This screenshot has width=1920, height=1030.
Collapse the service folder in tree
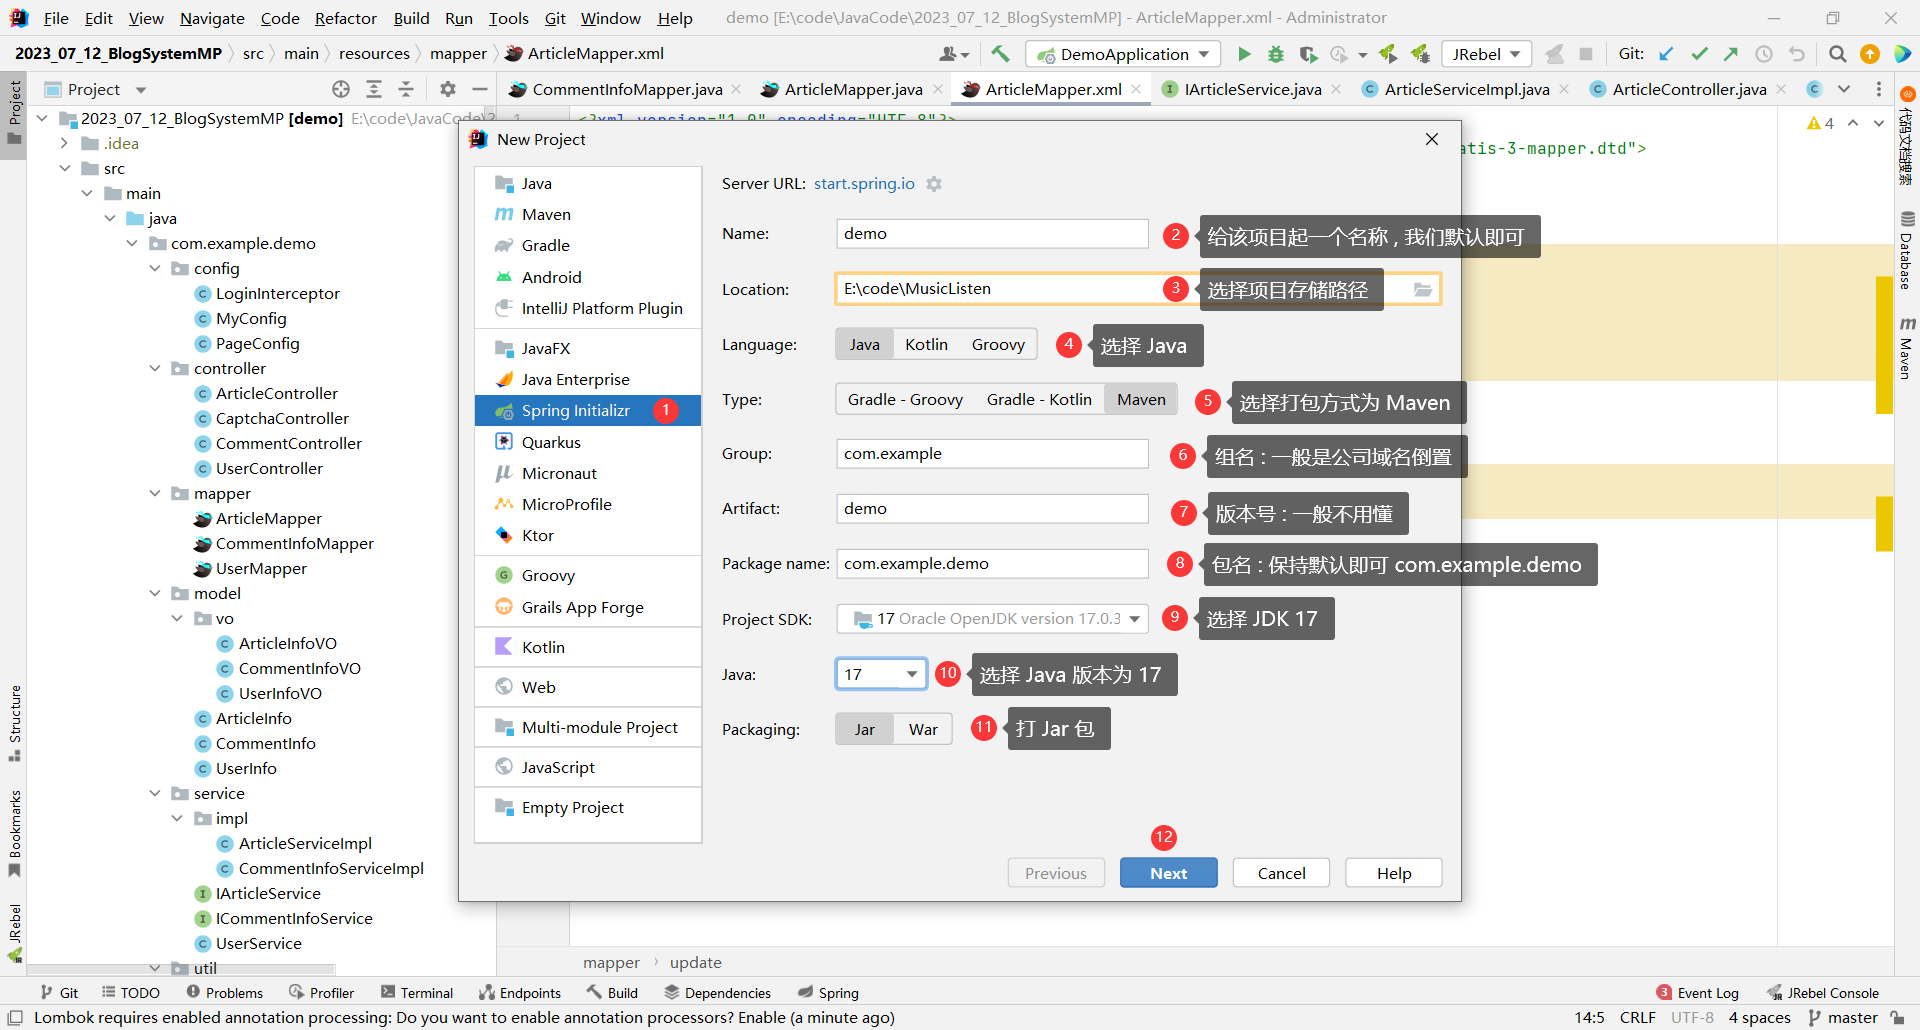click(x=155, y=793)
